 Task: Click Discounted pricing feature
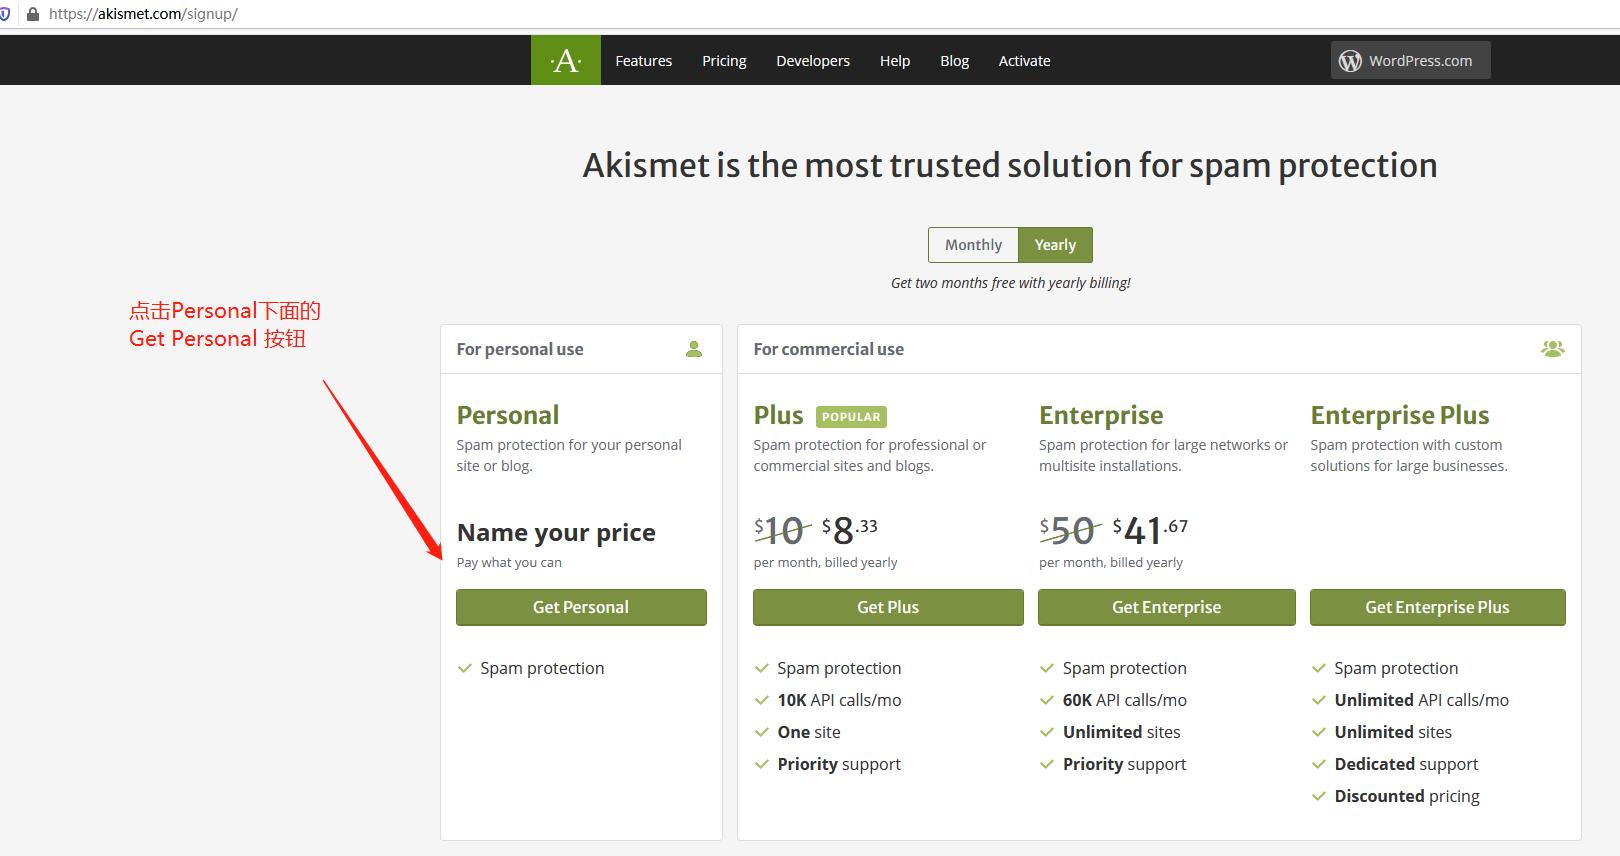click(x=1407, y=796)
